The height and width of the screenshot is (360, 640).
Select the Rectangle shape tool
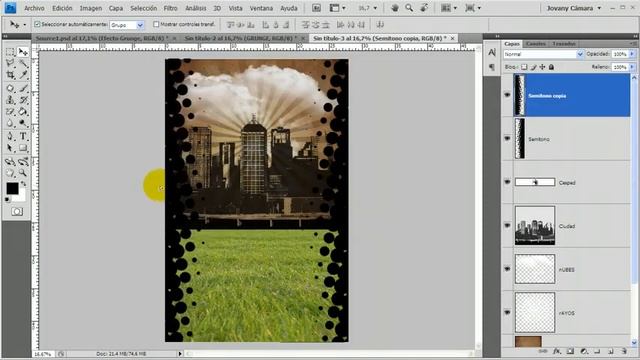click(x=23, y=149)
